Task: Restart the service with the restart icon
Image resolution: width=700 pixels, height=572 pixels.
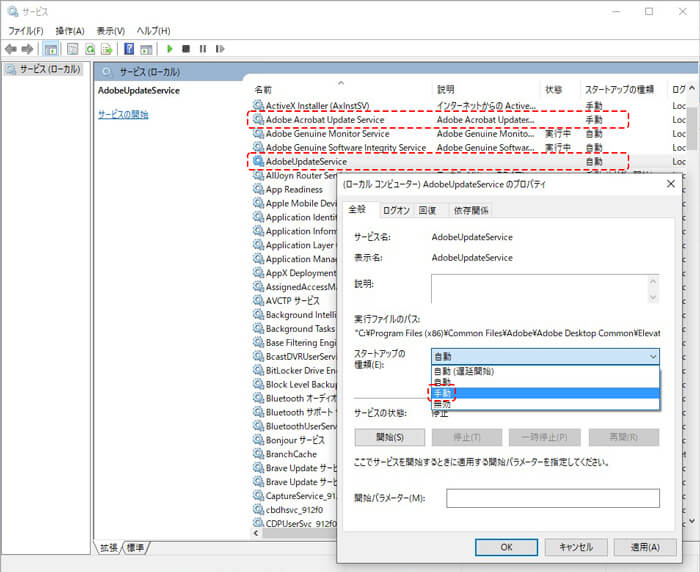Action: [x=220, y=49]
